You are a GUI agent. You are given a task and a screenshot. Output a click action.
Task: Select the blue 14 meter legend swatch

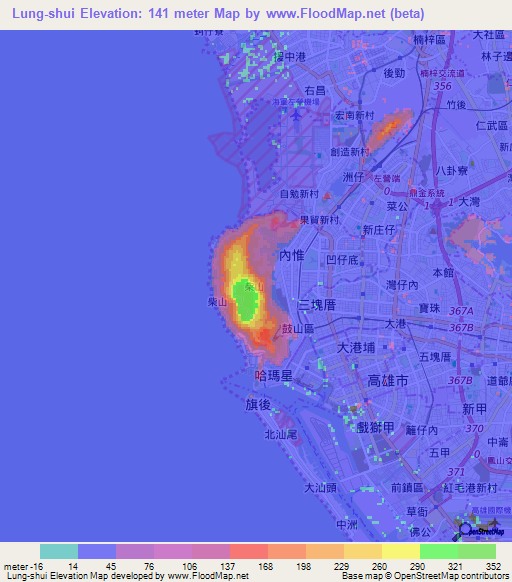click(x=97, y=551)
